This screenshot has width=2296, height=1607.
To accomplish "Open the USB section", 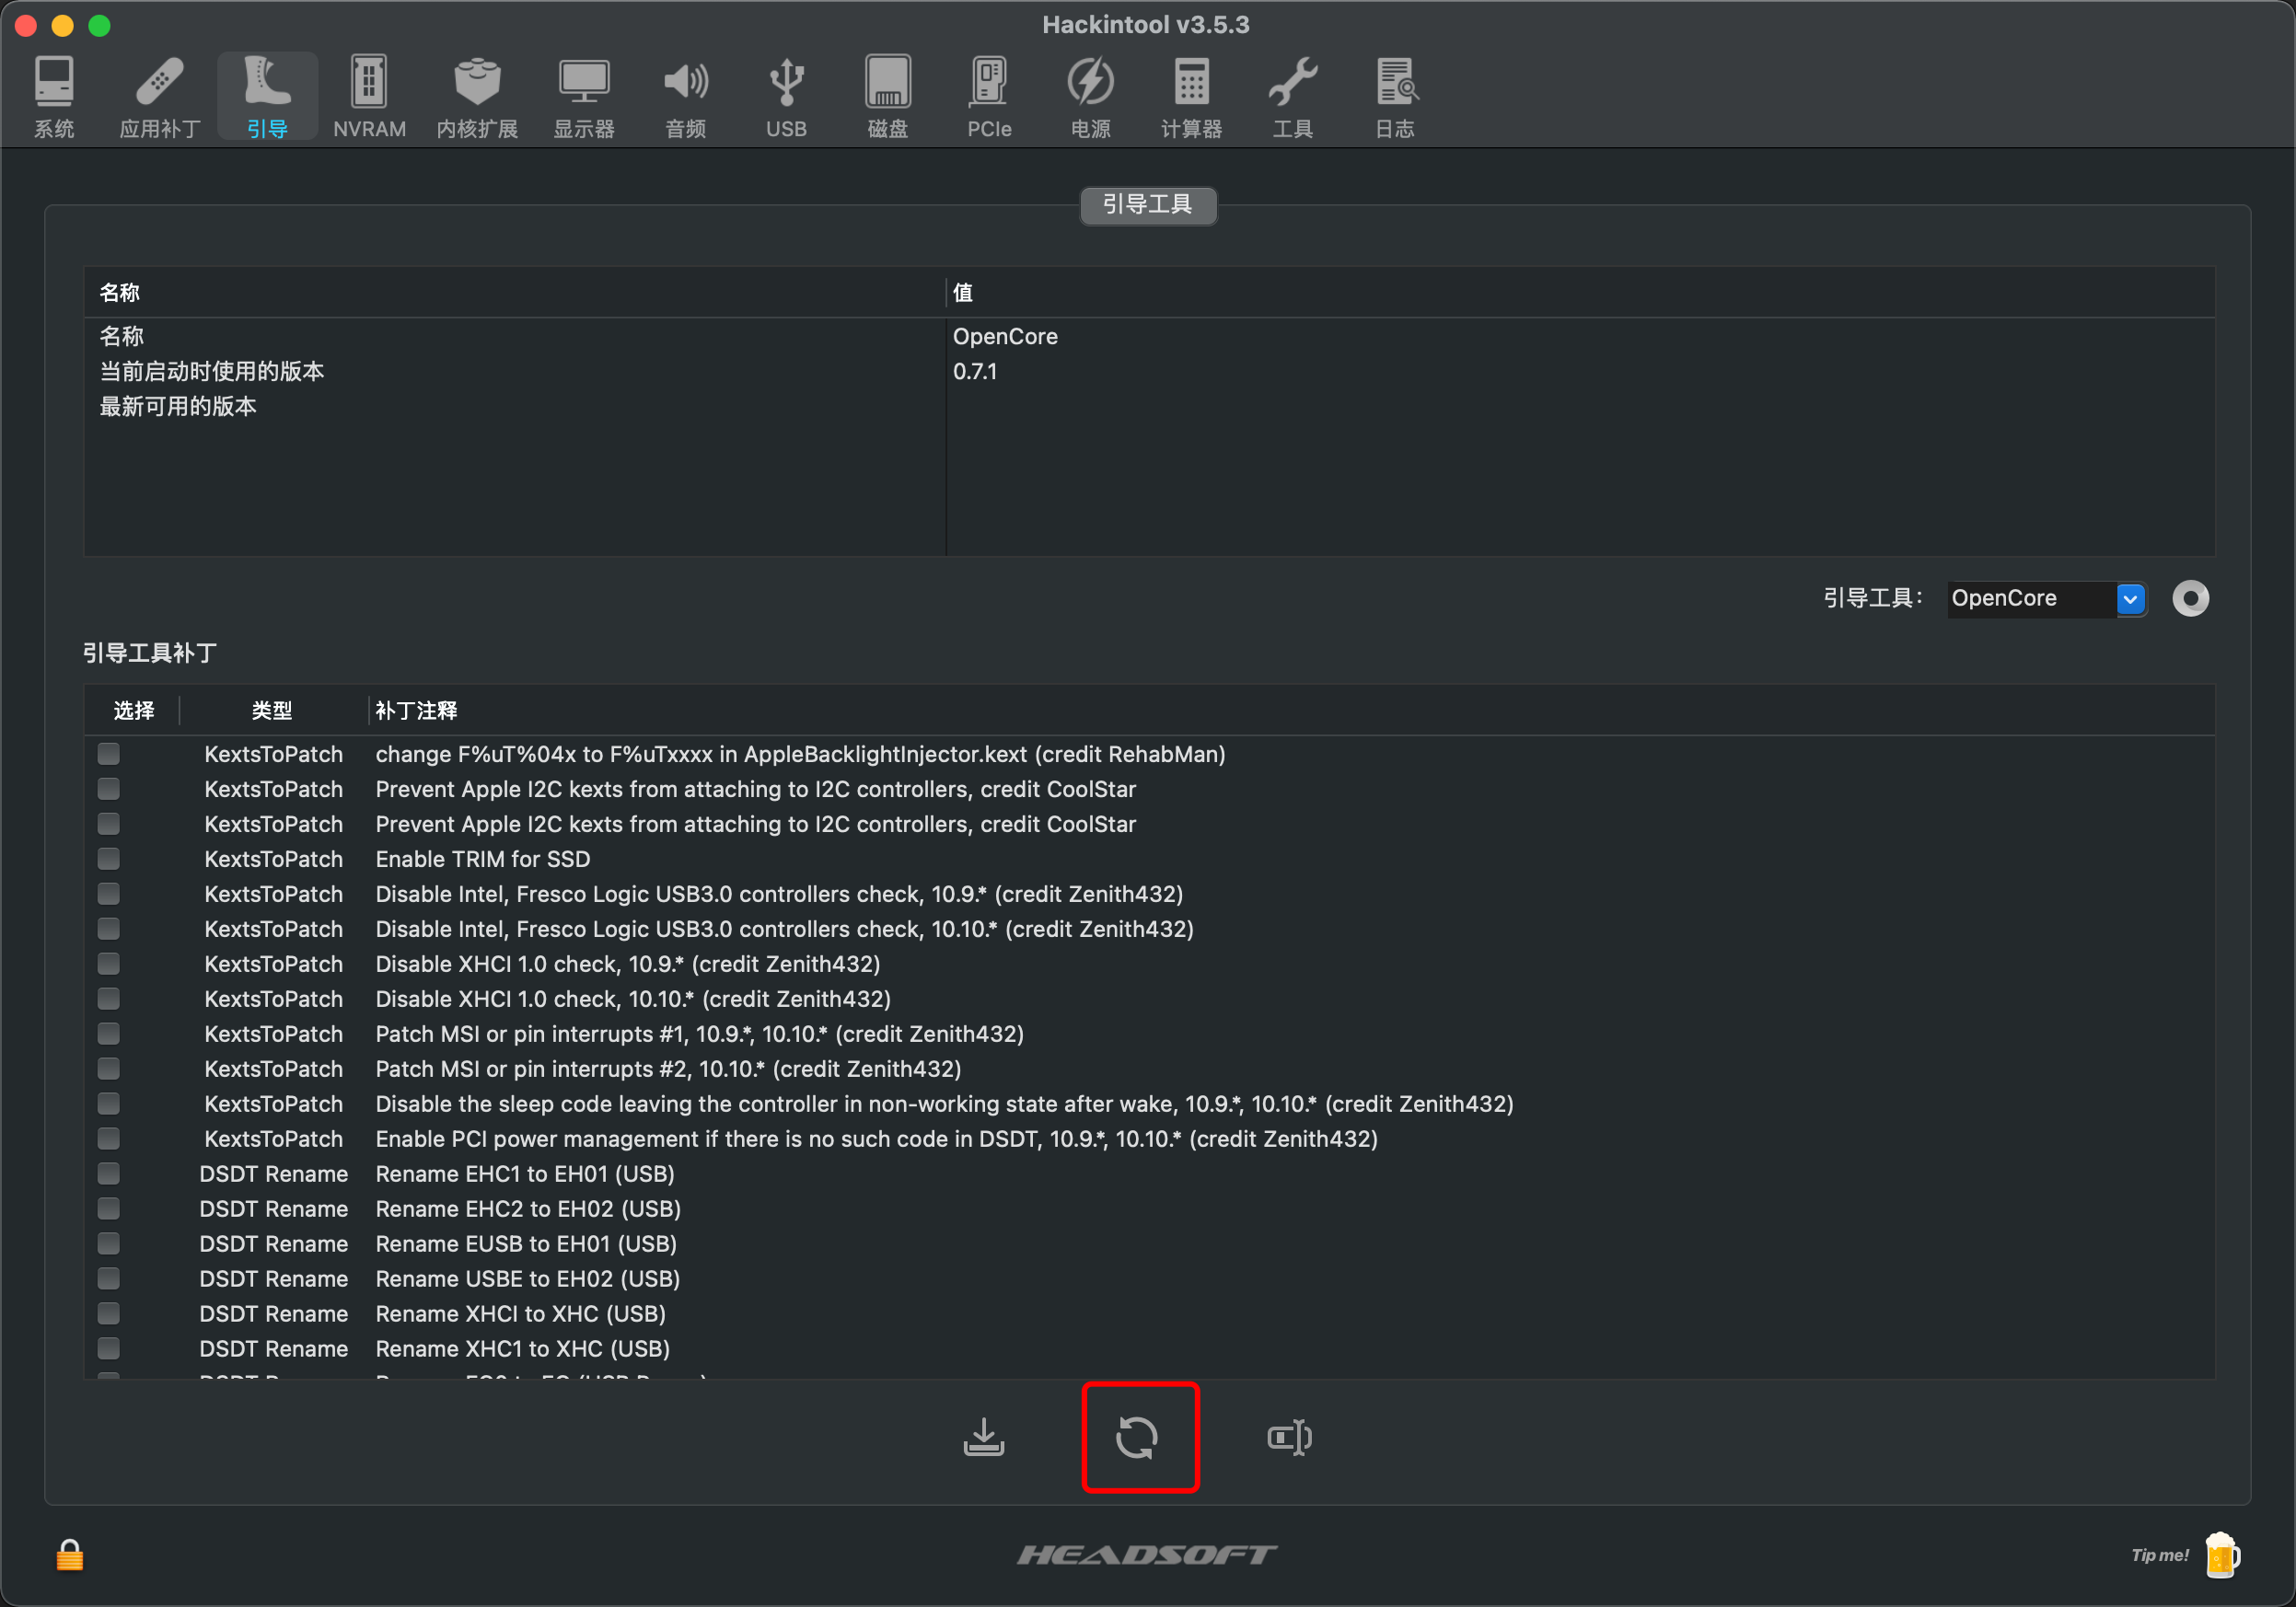I will [786, 97].
